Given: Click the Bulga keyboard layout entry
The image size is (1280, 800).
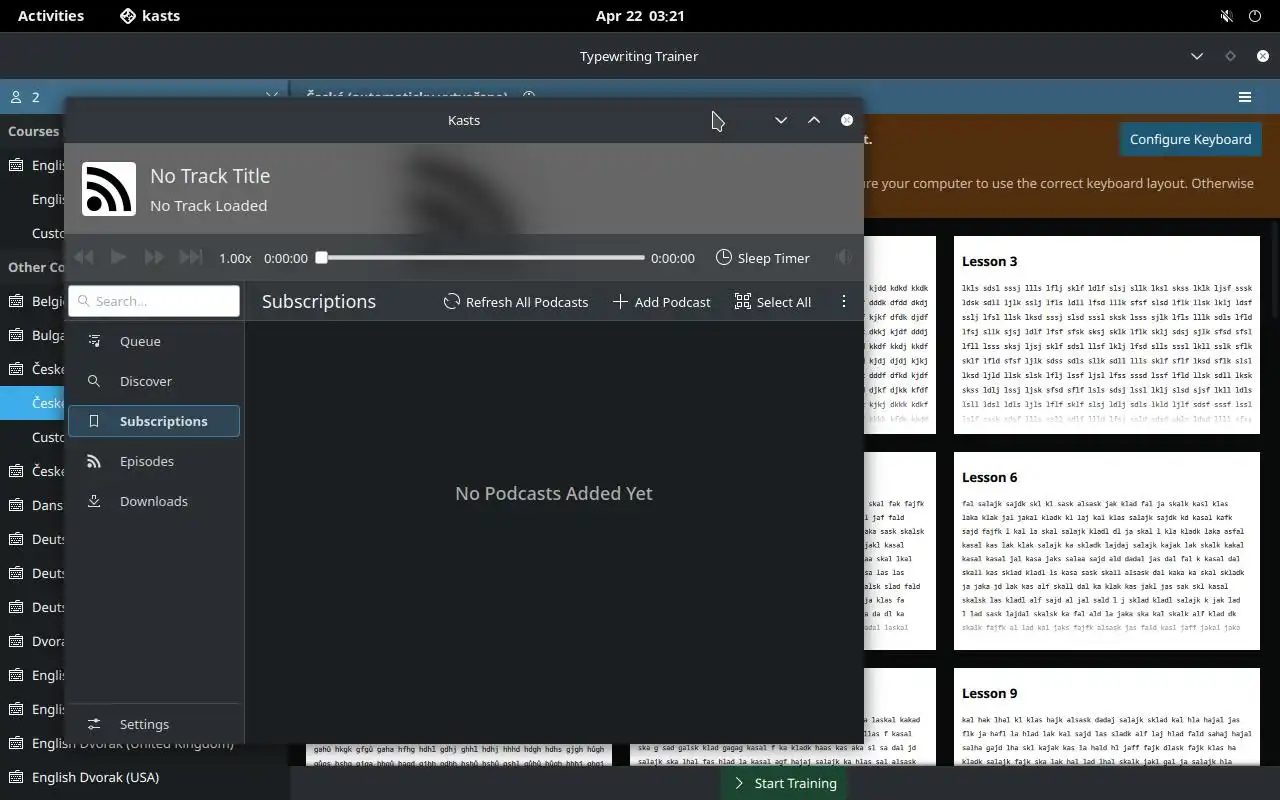Looking at the screenshot, I should point(32,335).
